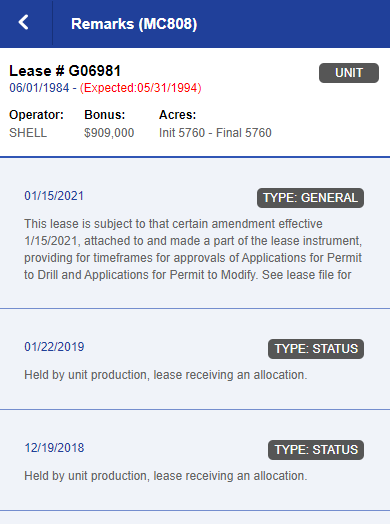Screen dimensions: 390x524
Task: Click the lease start date 06/01/1984
Action: click(39, 88)
